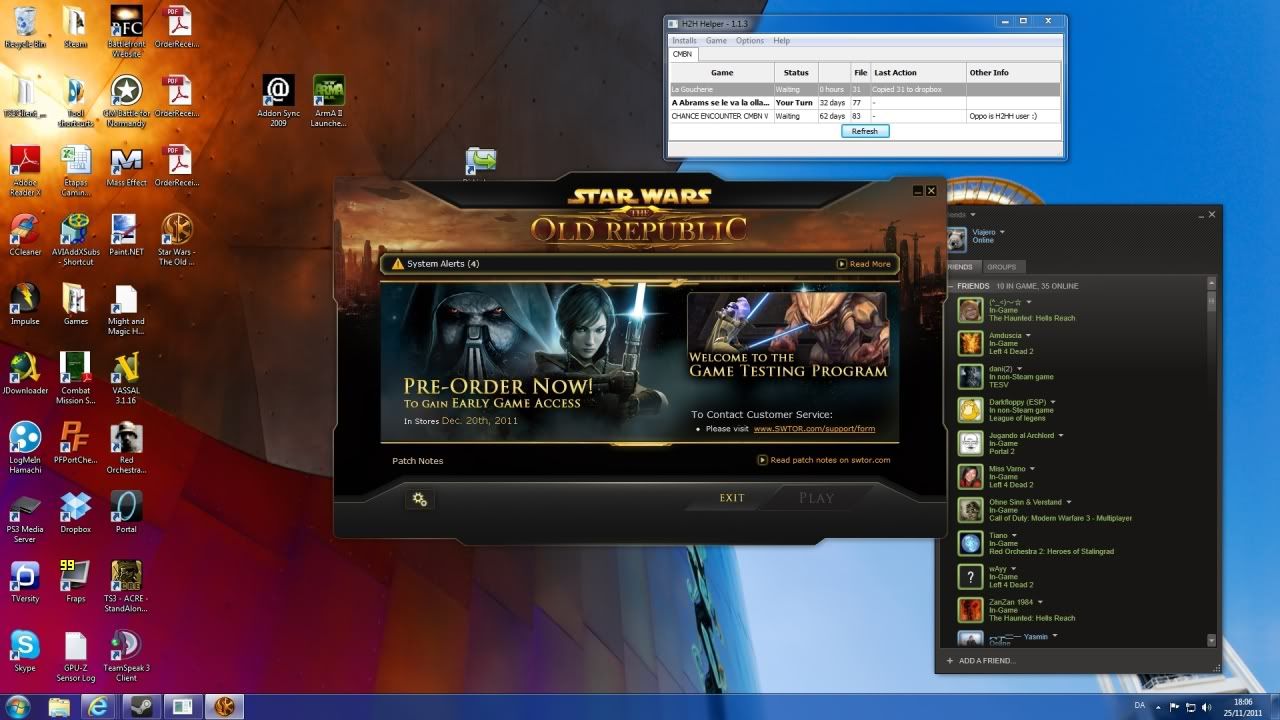Click the Status column header
This screenshot has height=720, width=1280.
796,72
